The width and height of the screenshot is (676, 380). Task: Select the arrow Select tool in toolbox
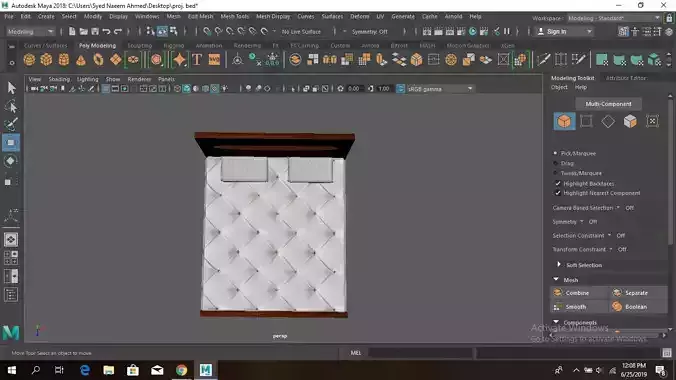coord(11,88)
